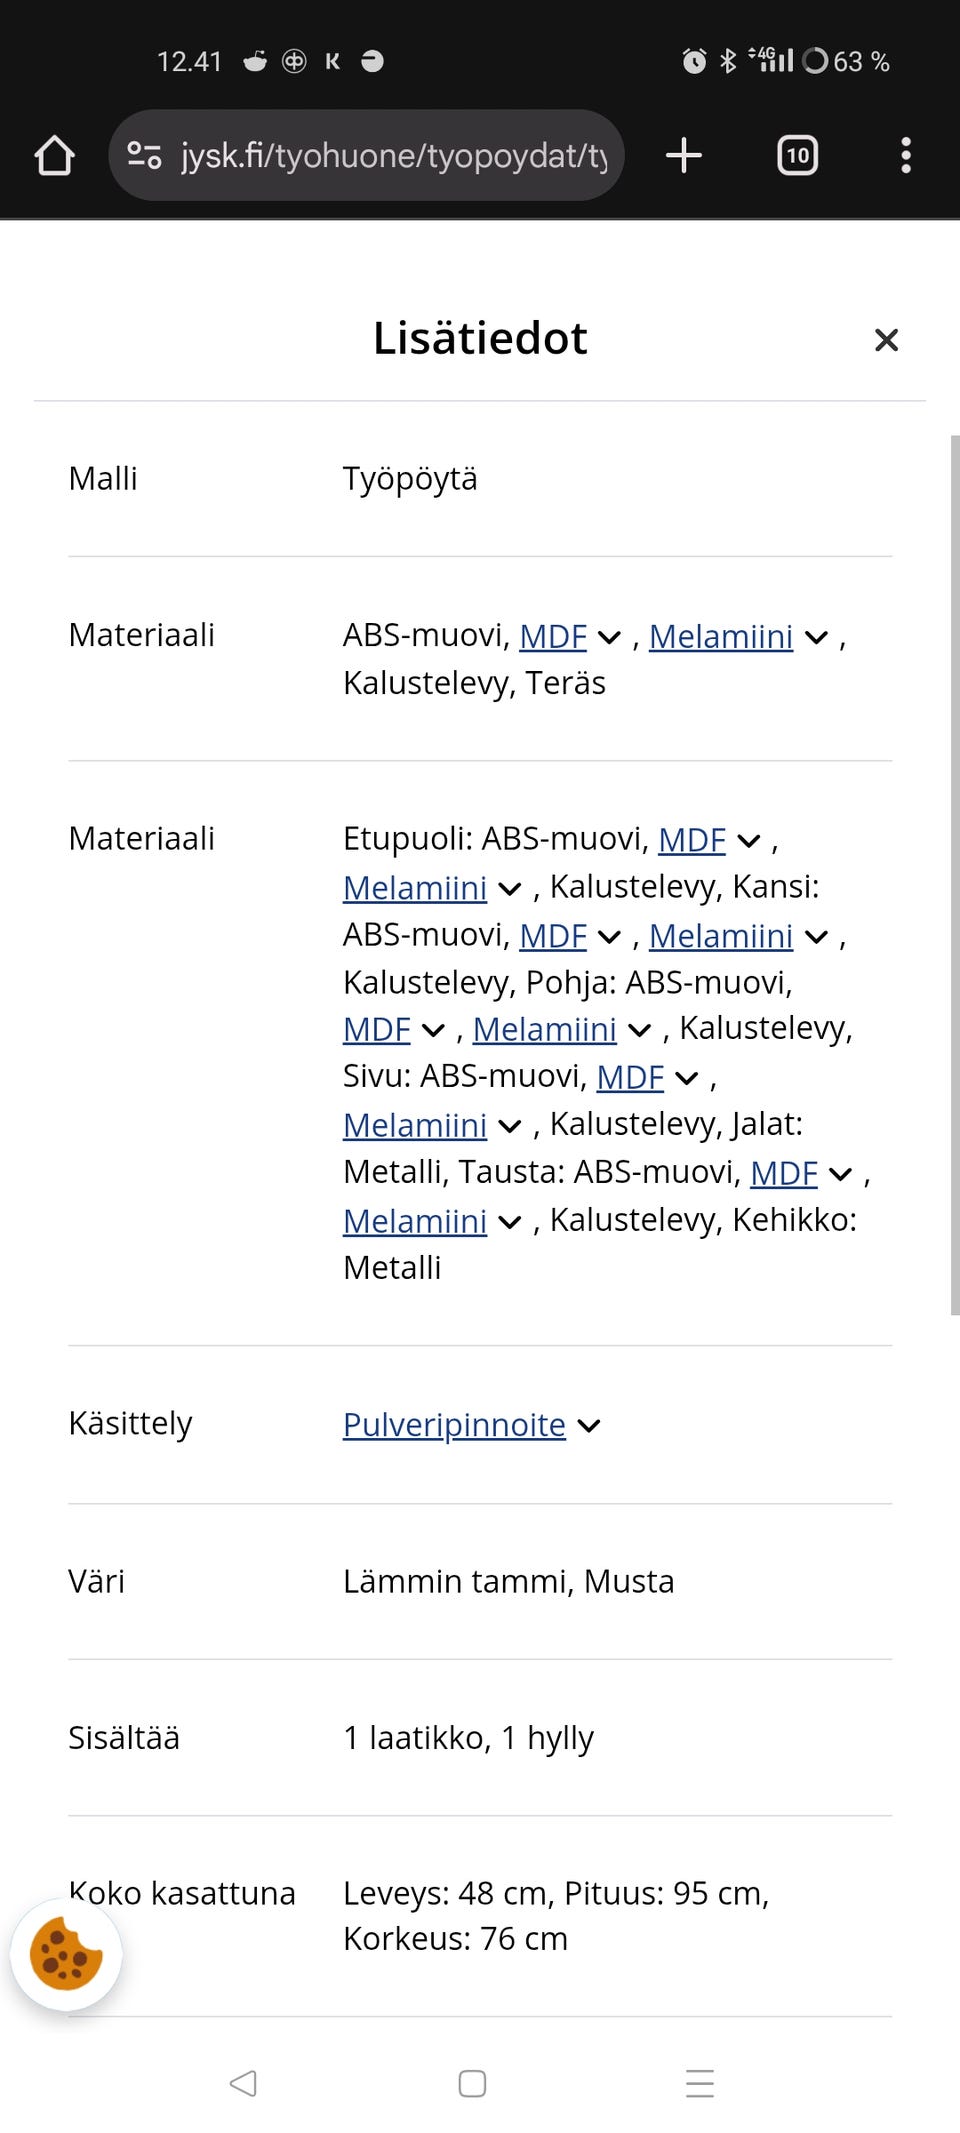Tap the jysk.fi address bar URL

(394, 156)
